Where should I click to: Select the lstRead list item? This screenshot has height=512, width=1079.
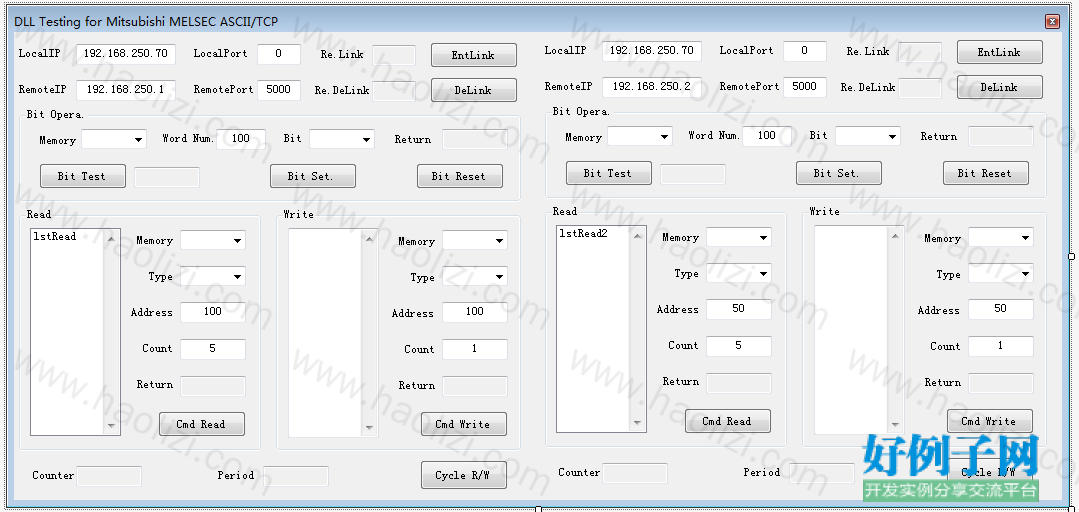(54, 237)
